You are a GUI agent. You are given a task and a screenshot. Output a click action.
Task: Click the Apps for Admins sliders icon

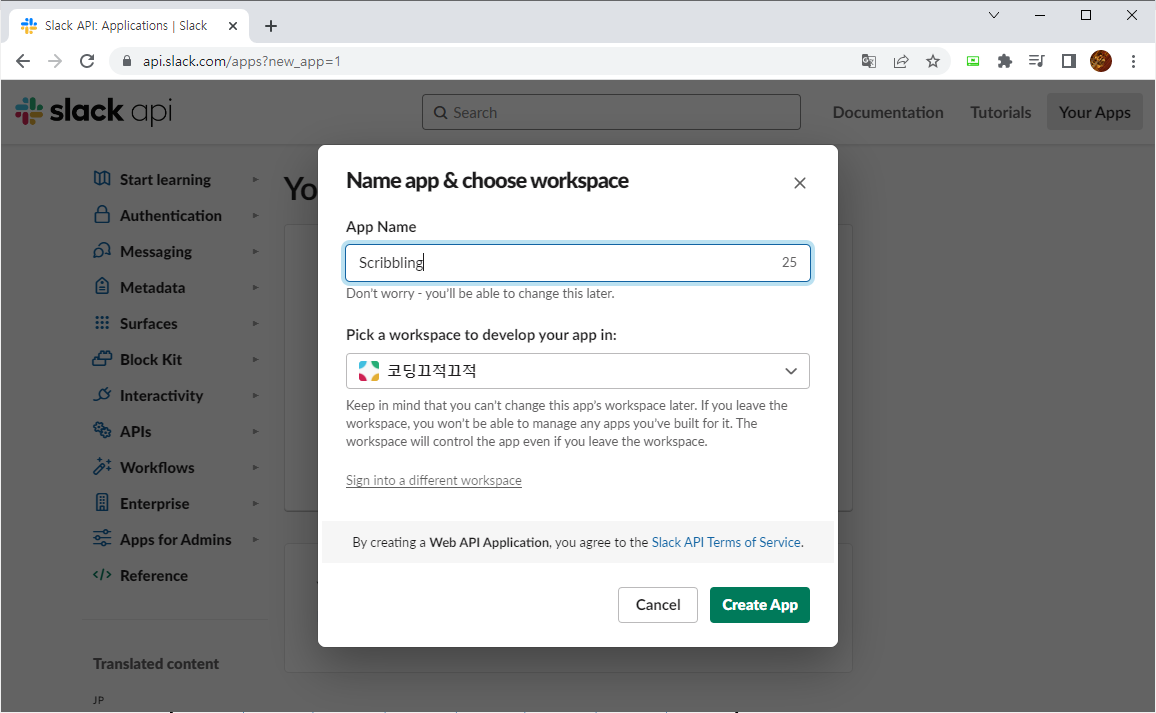pyautogui.click(x=102, y=538)
